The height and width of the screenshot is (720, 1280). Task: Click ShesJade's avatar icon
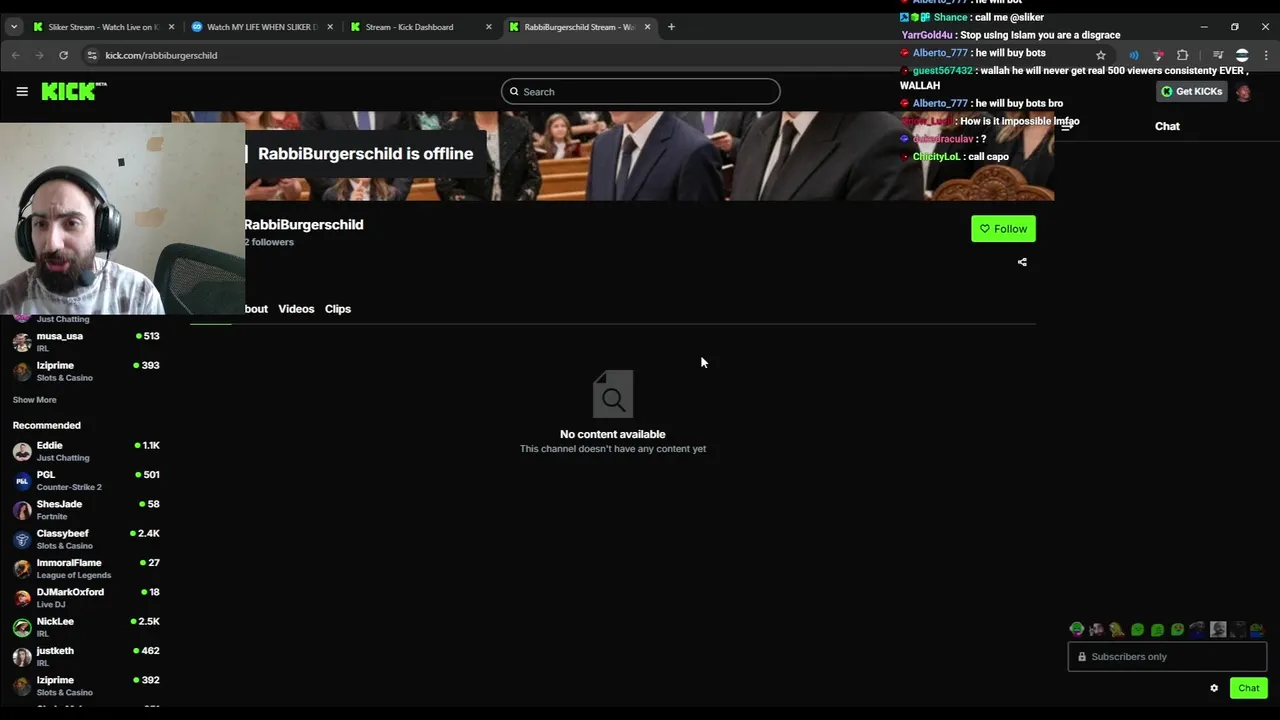click(x=22, y=510)
